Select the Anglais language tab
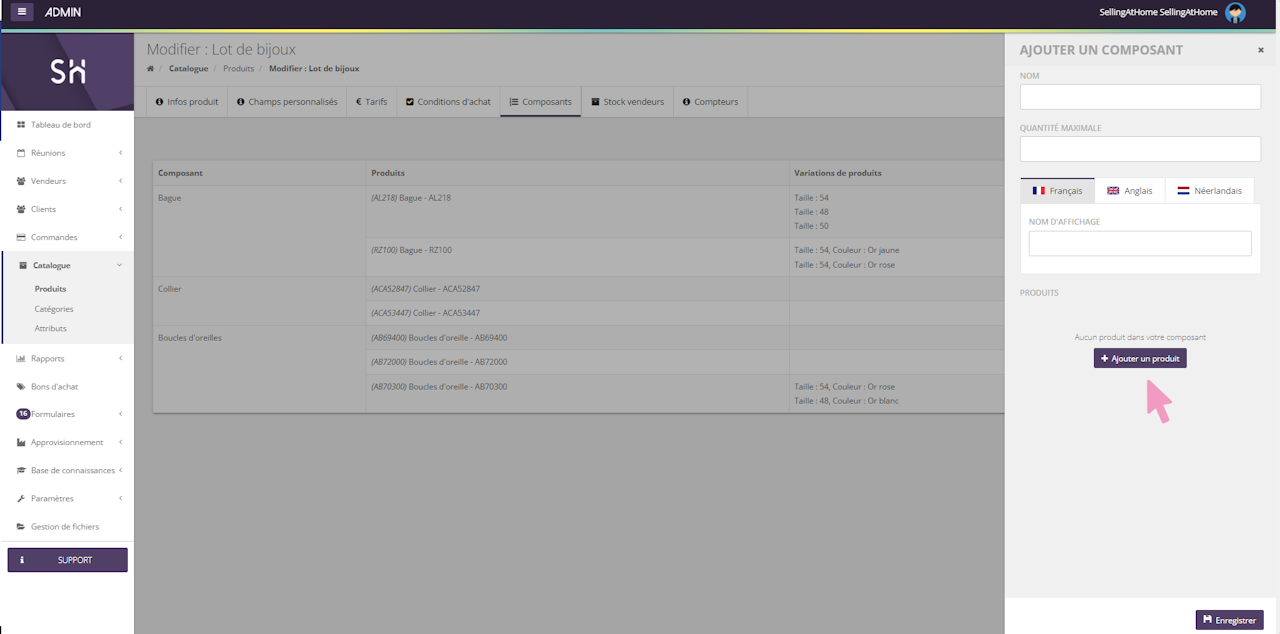The image size is (1280, 634). point(1129,191)
